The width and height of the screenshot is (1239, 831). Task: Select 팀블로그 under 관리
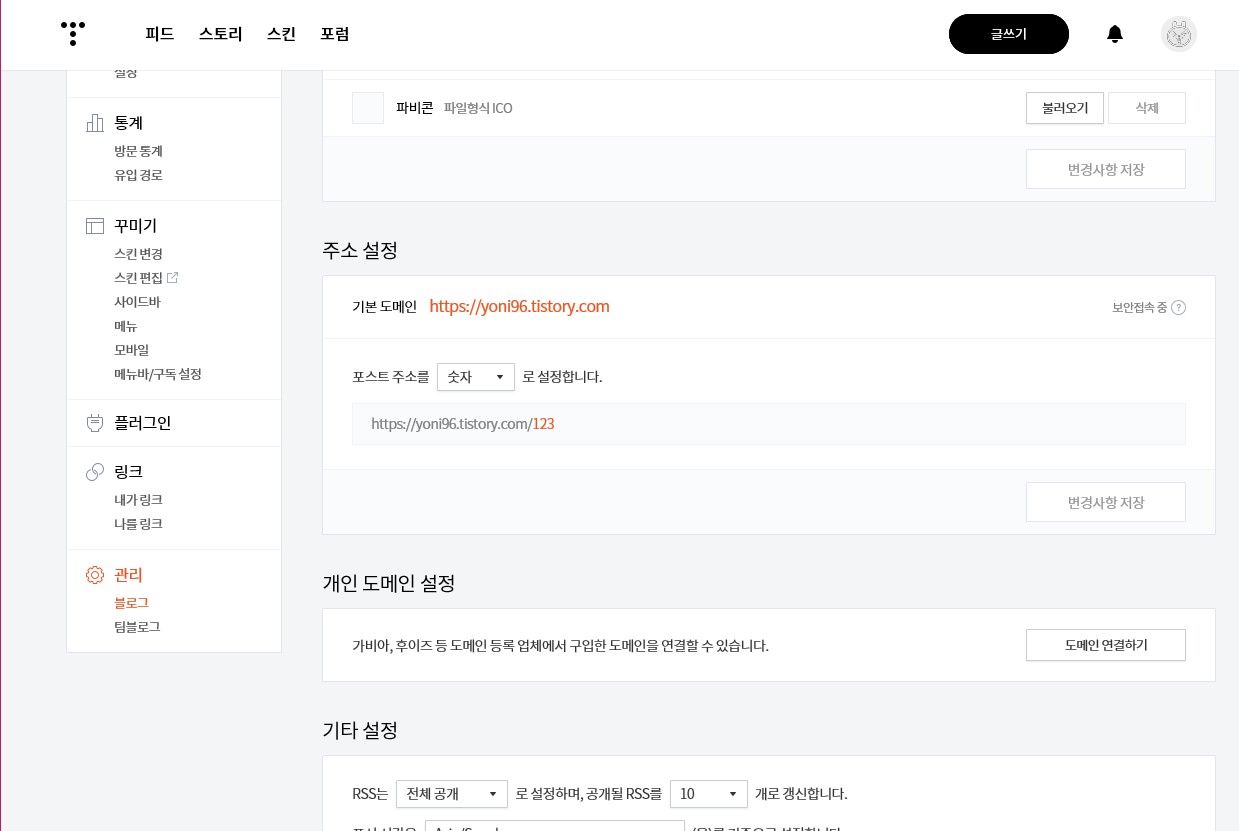click(x=138, y=627)
